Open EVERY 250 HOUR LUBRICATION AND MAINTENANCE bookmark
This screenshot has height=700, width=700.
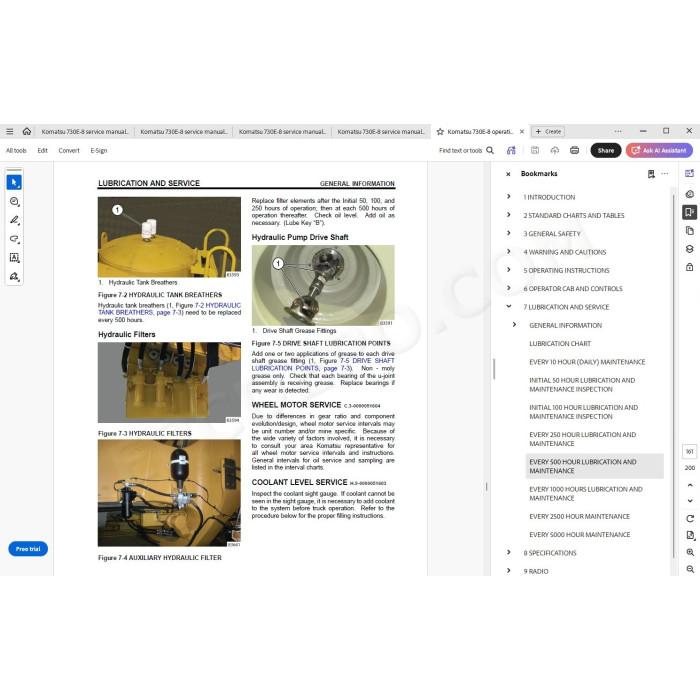coord(583,439)
